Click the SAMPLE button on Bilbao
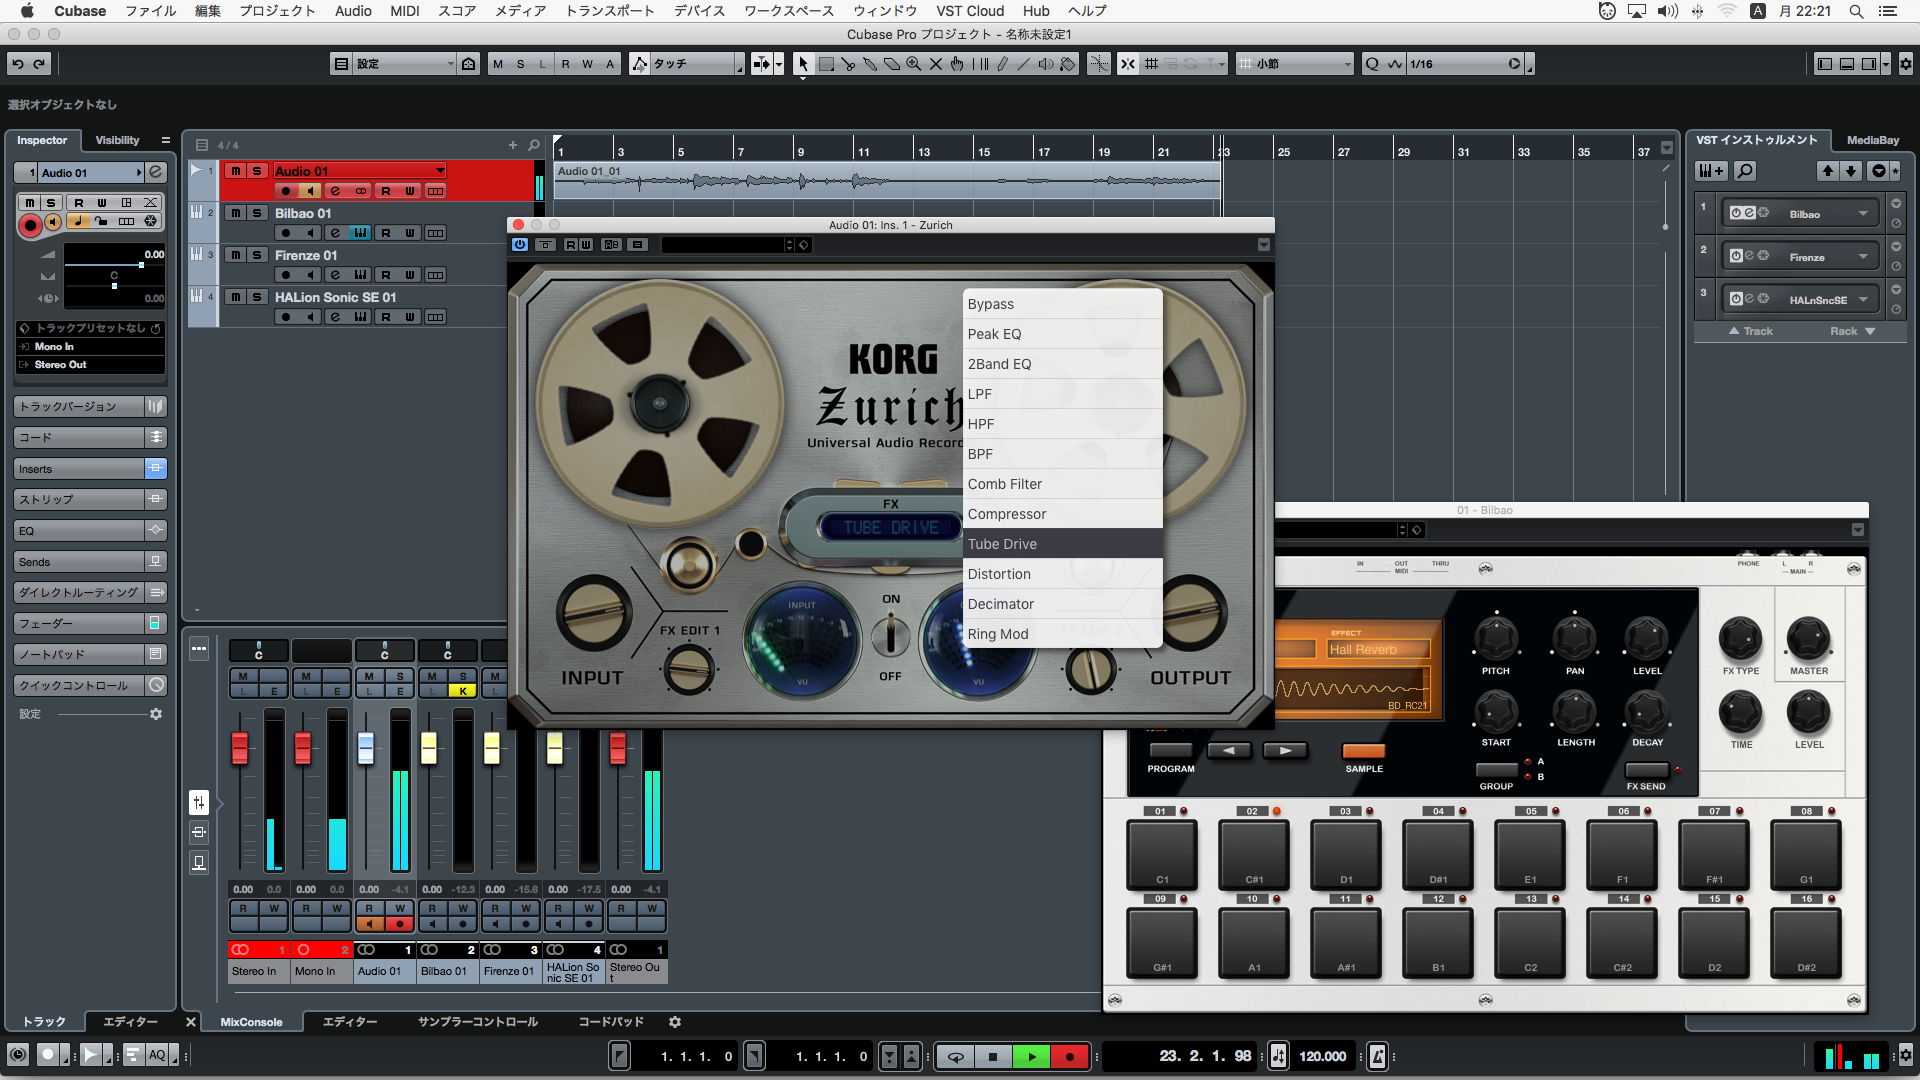This screenshot has width=1920, height=1080. [x=1363, y=751]
